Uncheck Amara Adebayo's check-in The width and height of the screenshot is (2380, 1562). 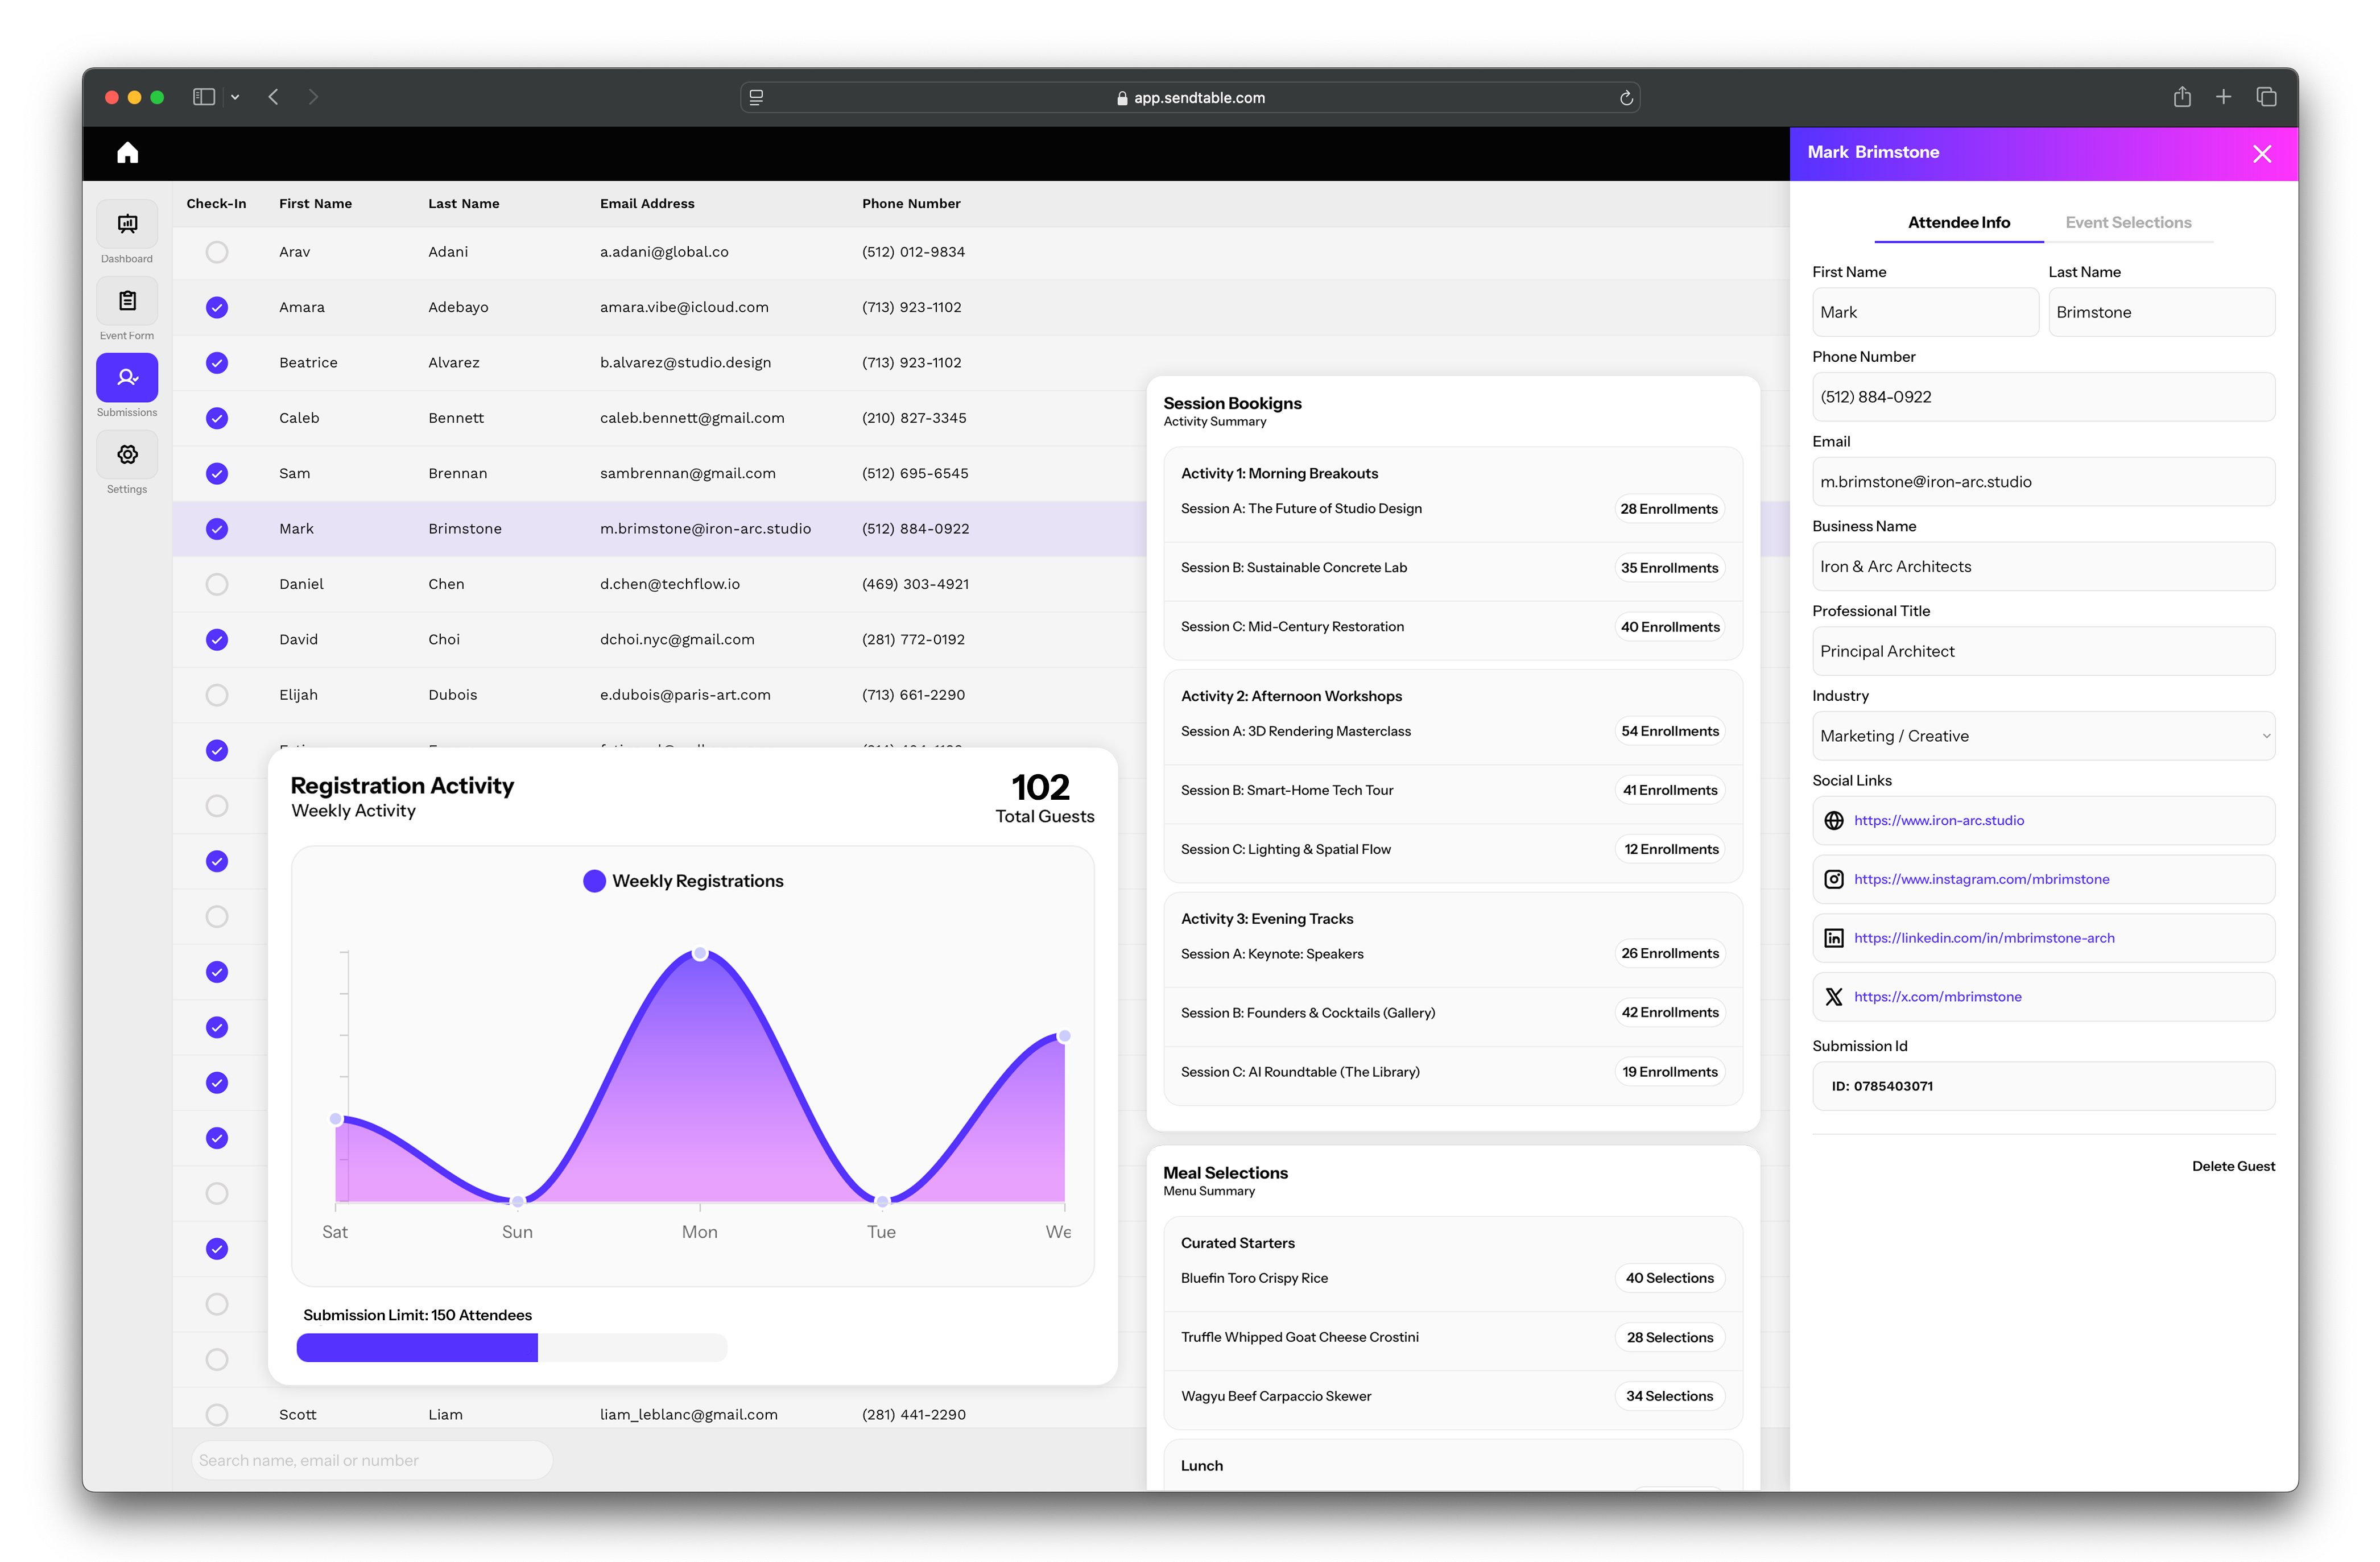217,308
